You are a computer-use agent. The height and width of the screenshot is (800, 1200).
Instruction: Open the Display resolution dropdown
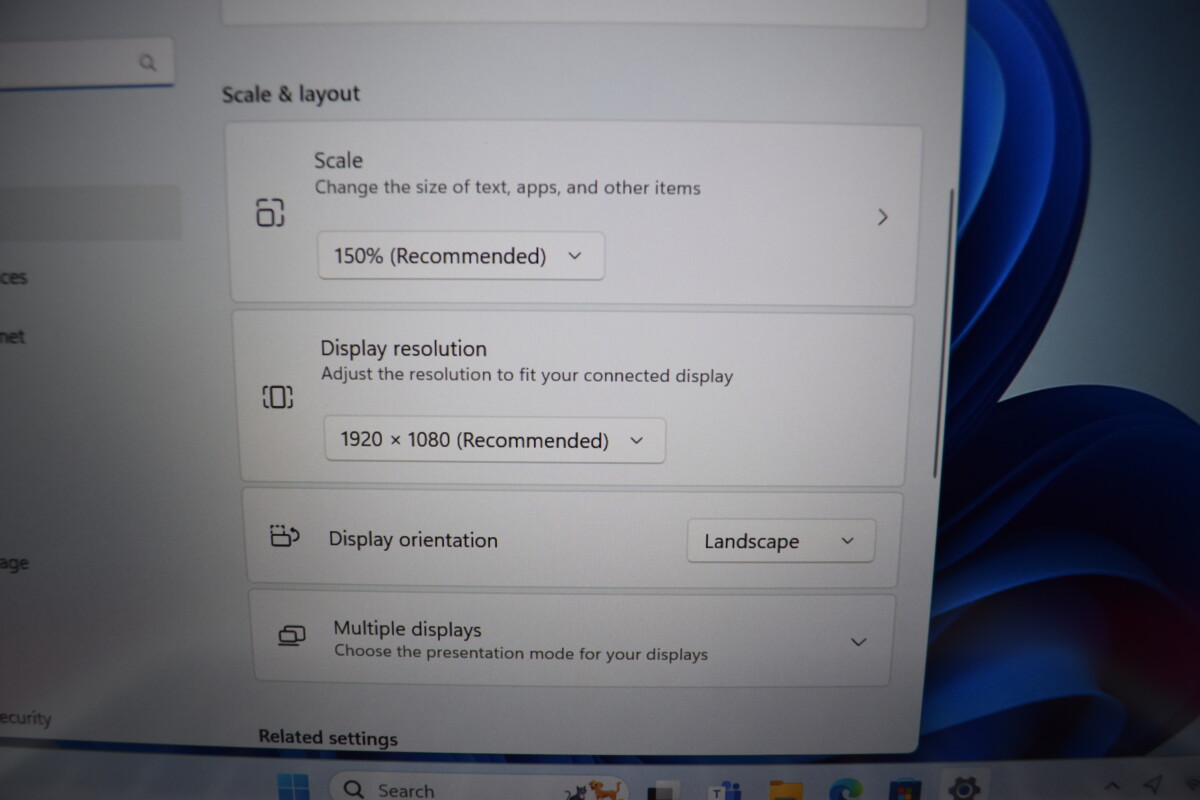point(495,440)
